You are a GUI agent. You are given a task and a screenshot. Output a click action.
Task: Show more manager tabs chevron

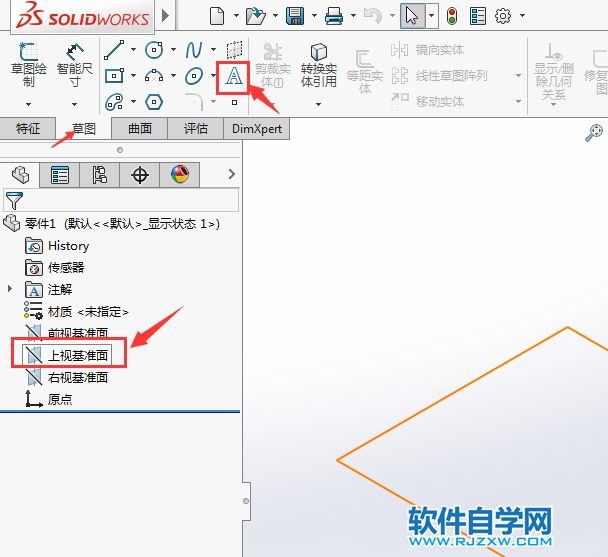tap(232, 174)
